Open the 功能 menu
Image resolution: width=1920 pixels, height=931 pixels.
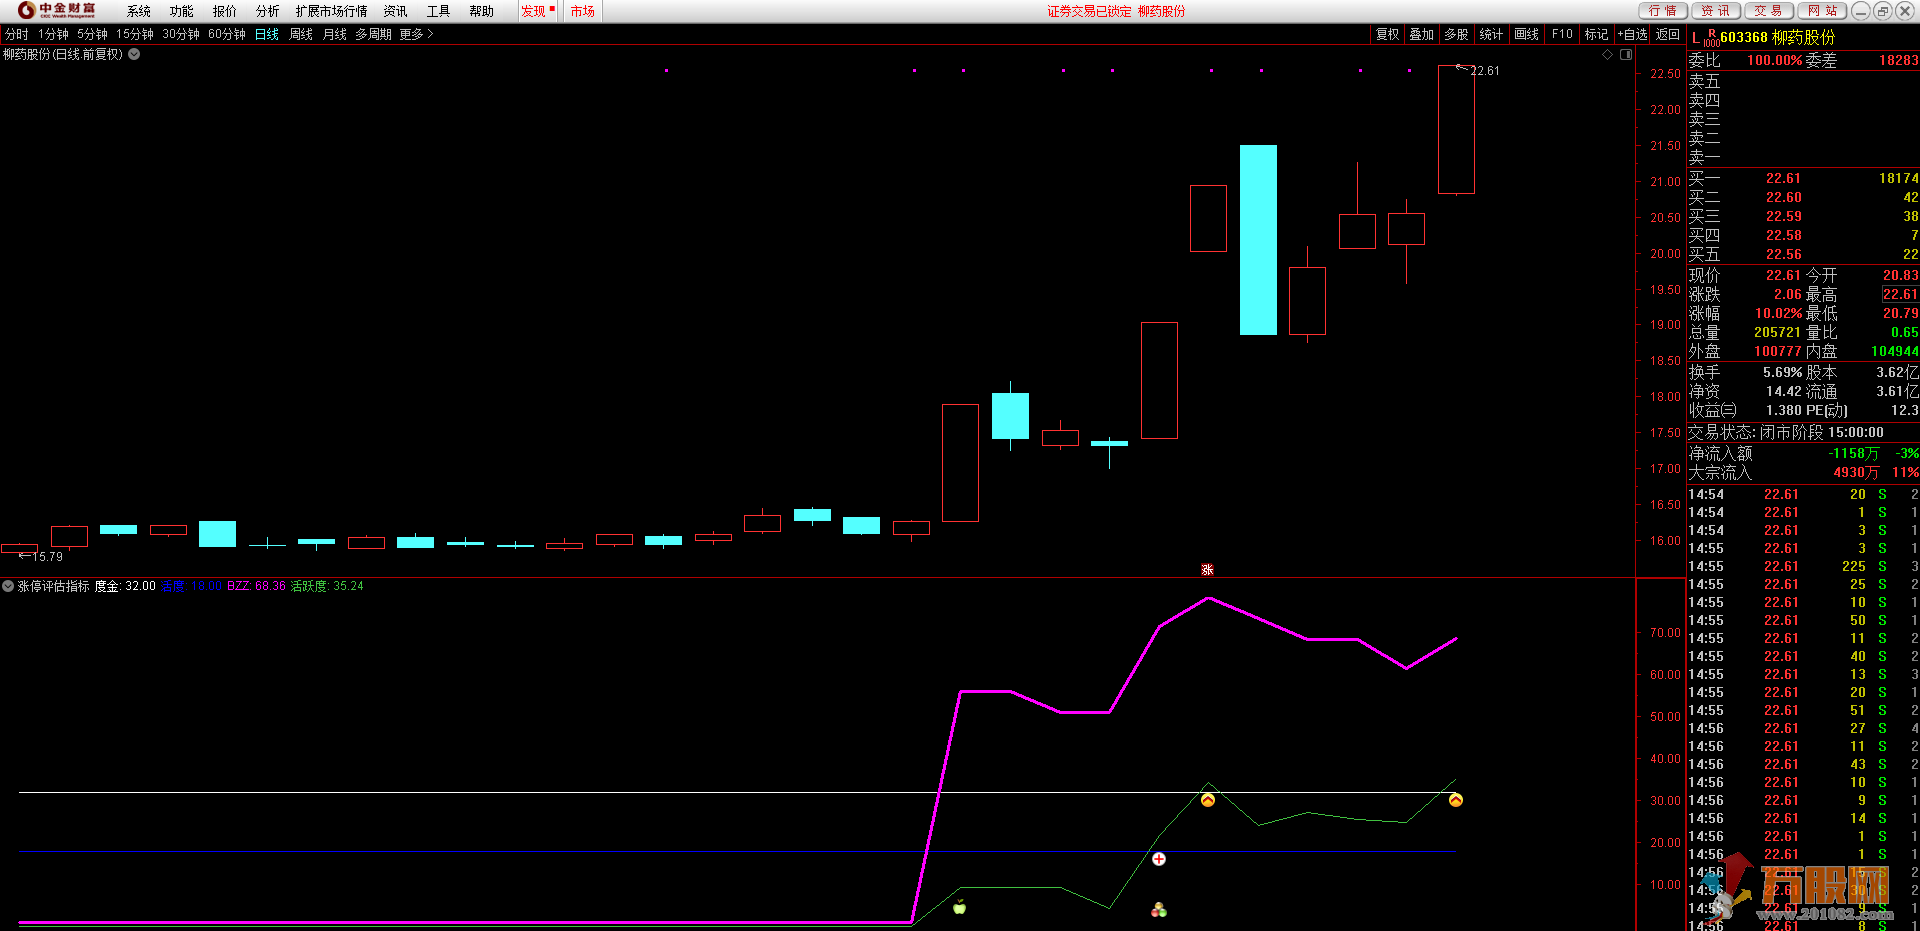182,11
